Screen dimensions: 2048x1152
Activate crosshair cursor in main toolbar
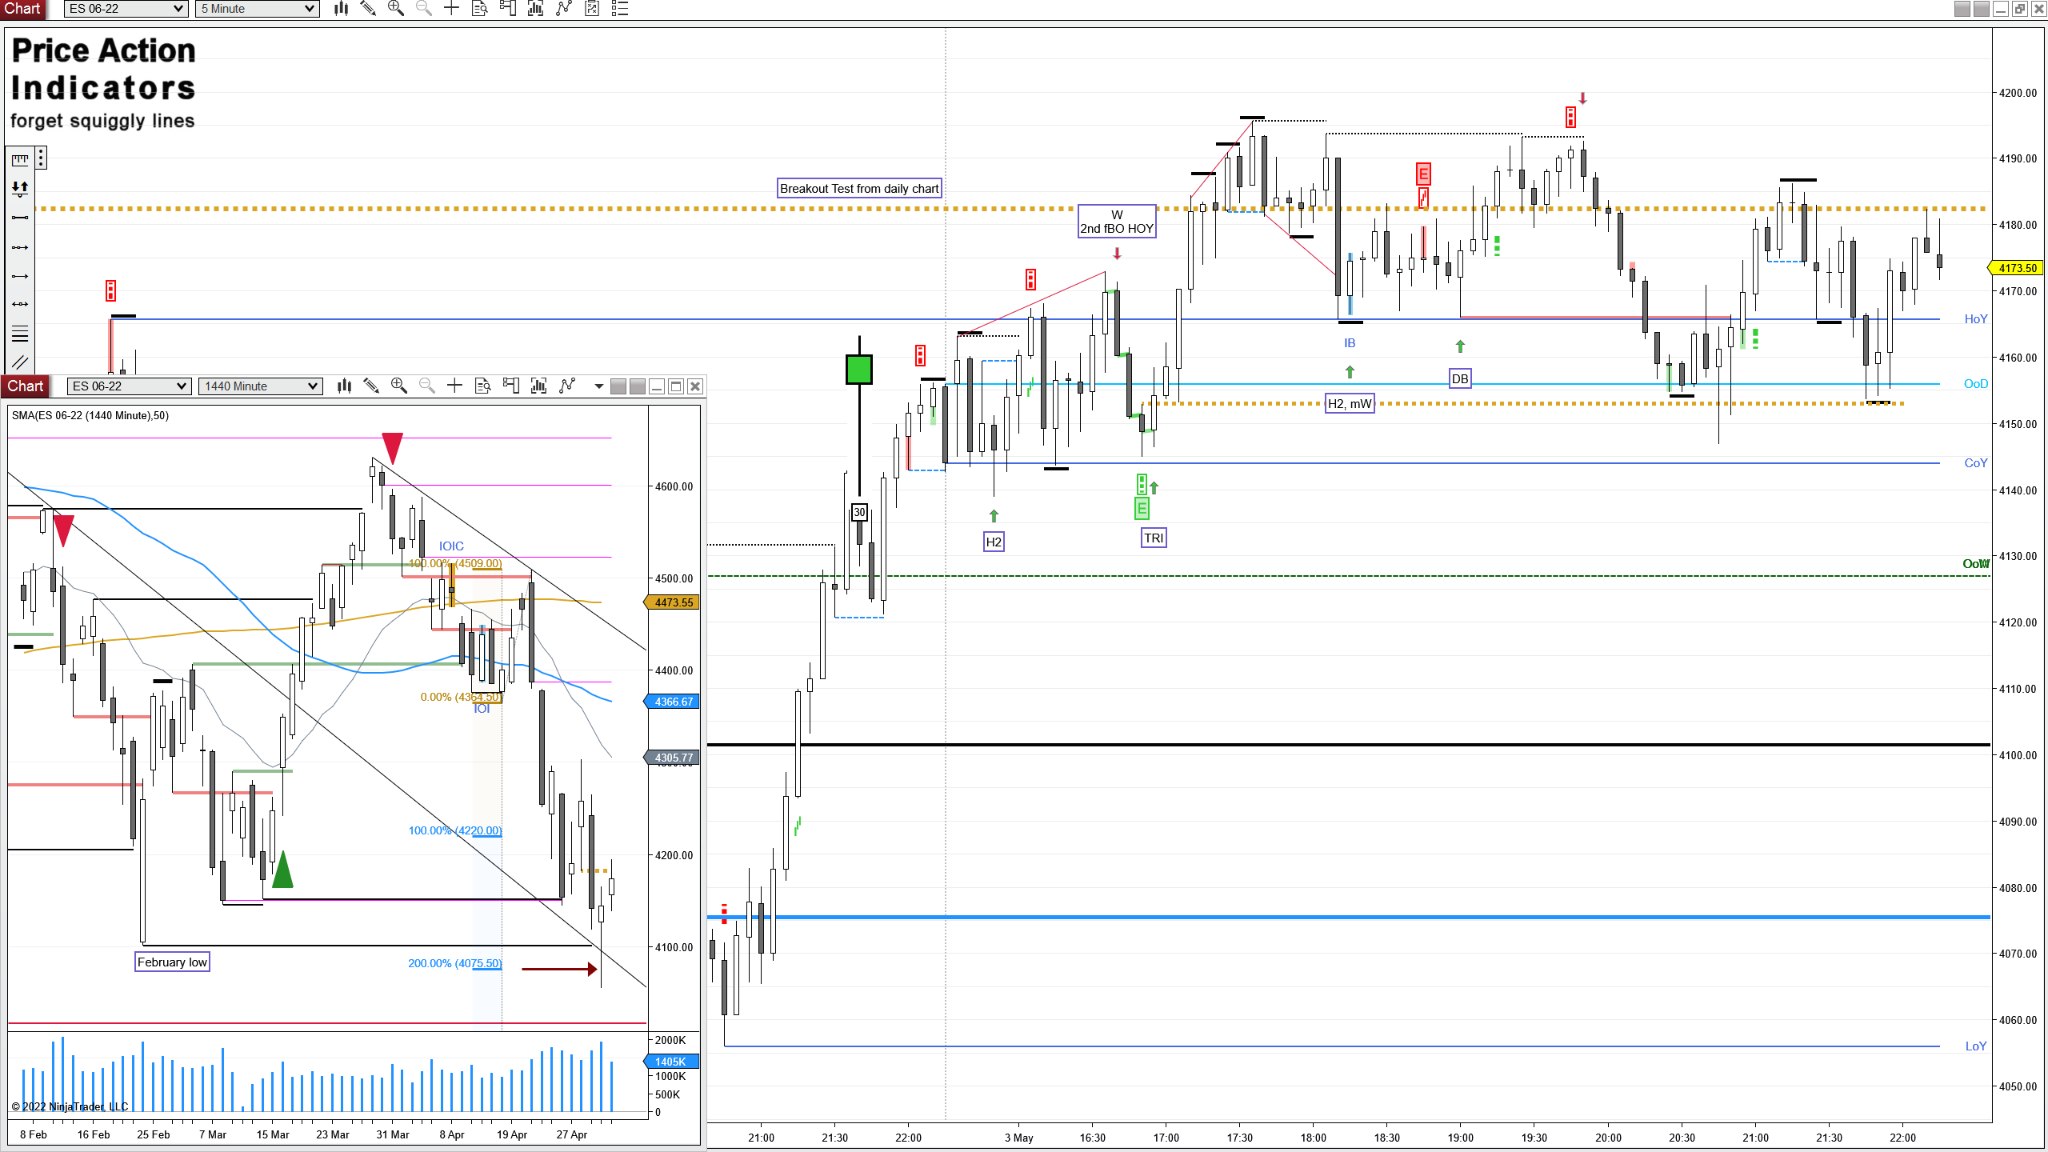452,9
